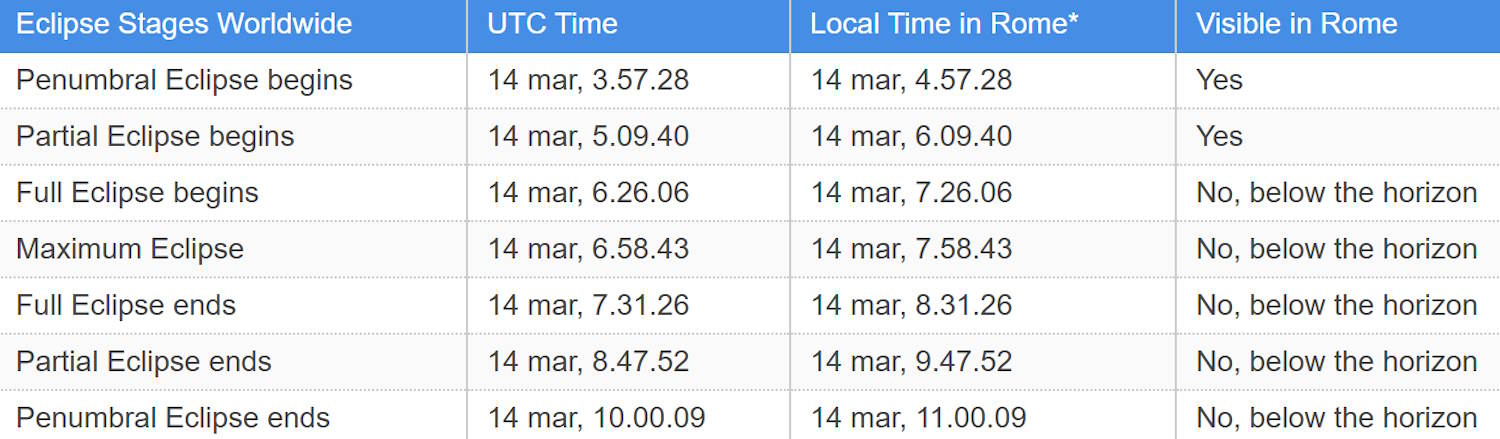This screenshot has height=439, width=1500.
Task: Click the 'Visible in Rome' column header
Action: pos(1296,24)
